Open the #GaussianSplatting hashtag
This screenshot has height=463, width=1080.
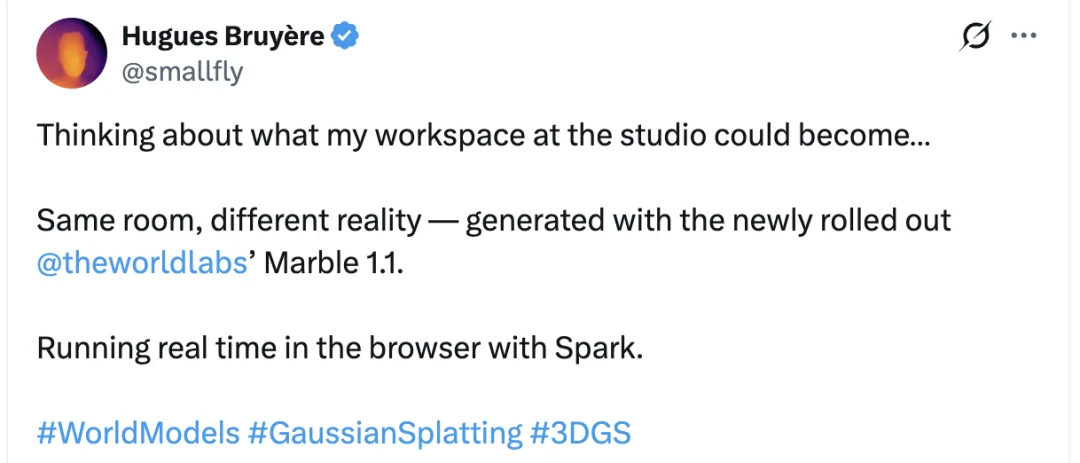[x=385, y=433]
